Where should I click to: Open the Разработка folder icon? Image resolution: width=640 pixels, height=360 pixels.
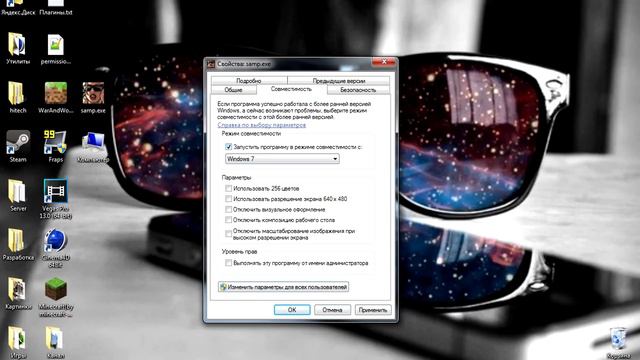coord(17,240)
